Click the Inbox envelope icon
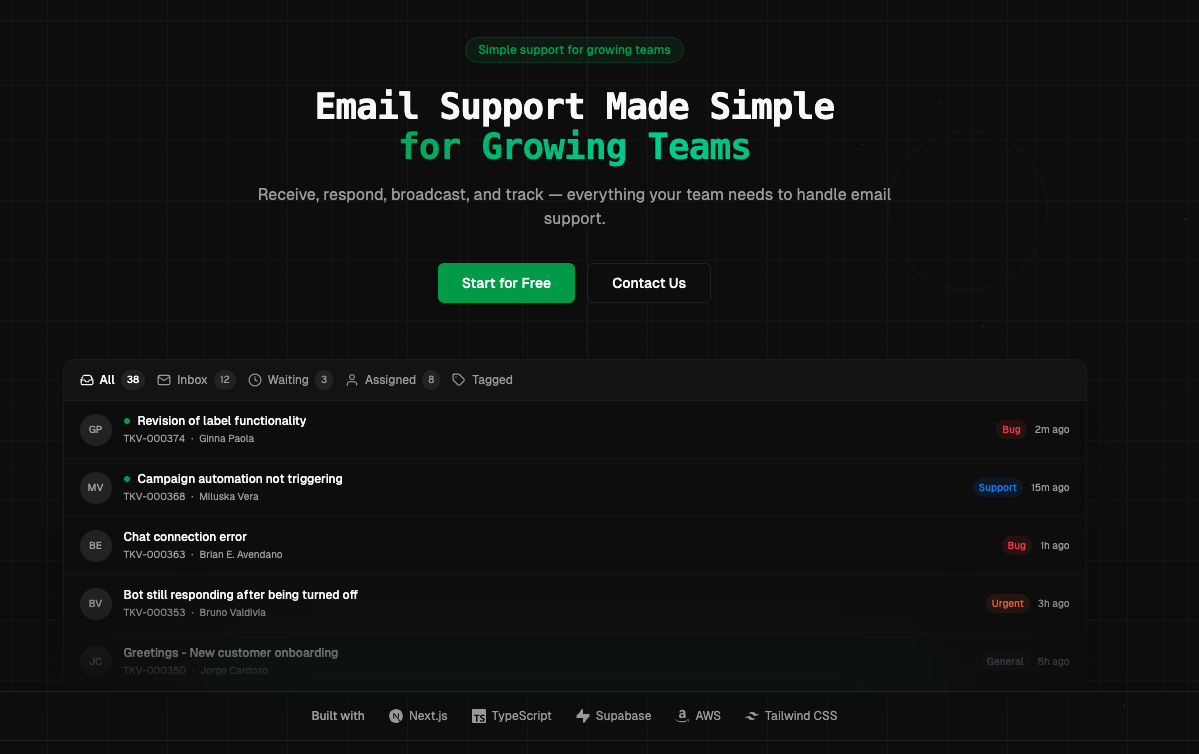The width and height of the screenshot is (1199, 754). coord(164,380)
